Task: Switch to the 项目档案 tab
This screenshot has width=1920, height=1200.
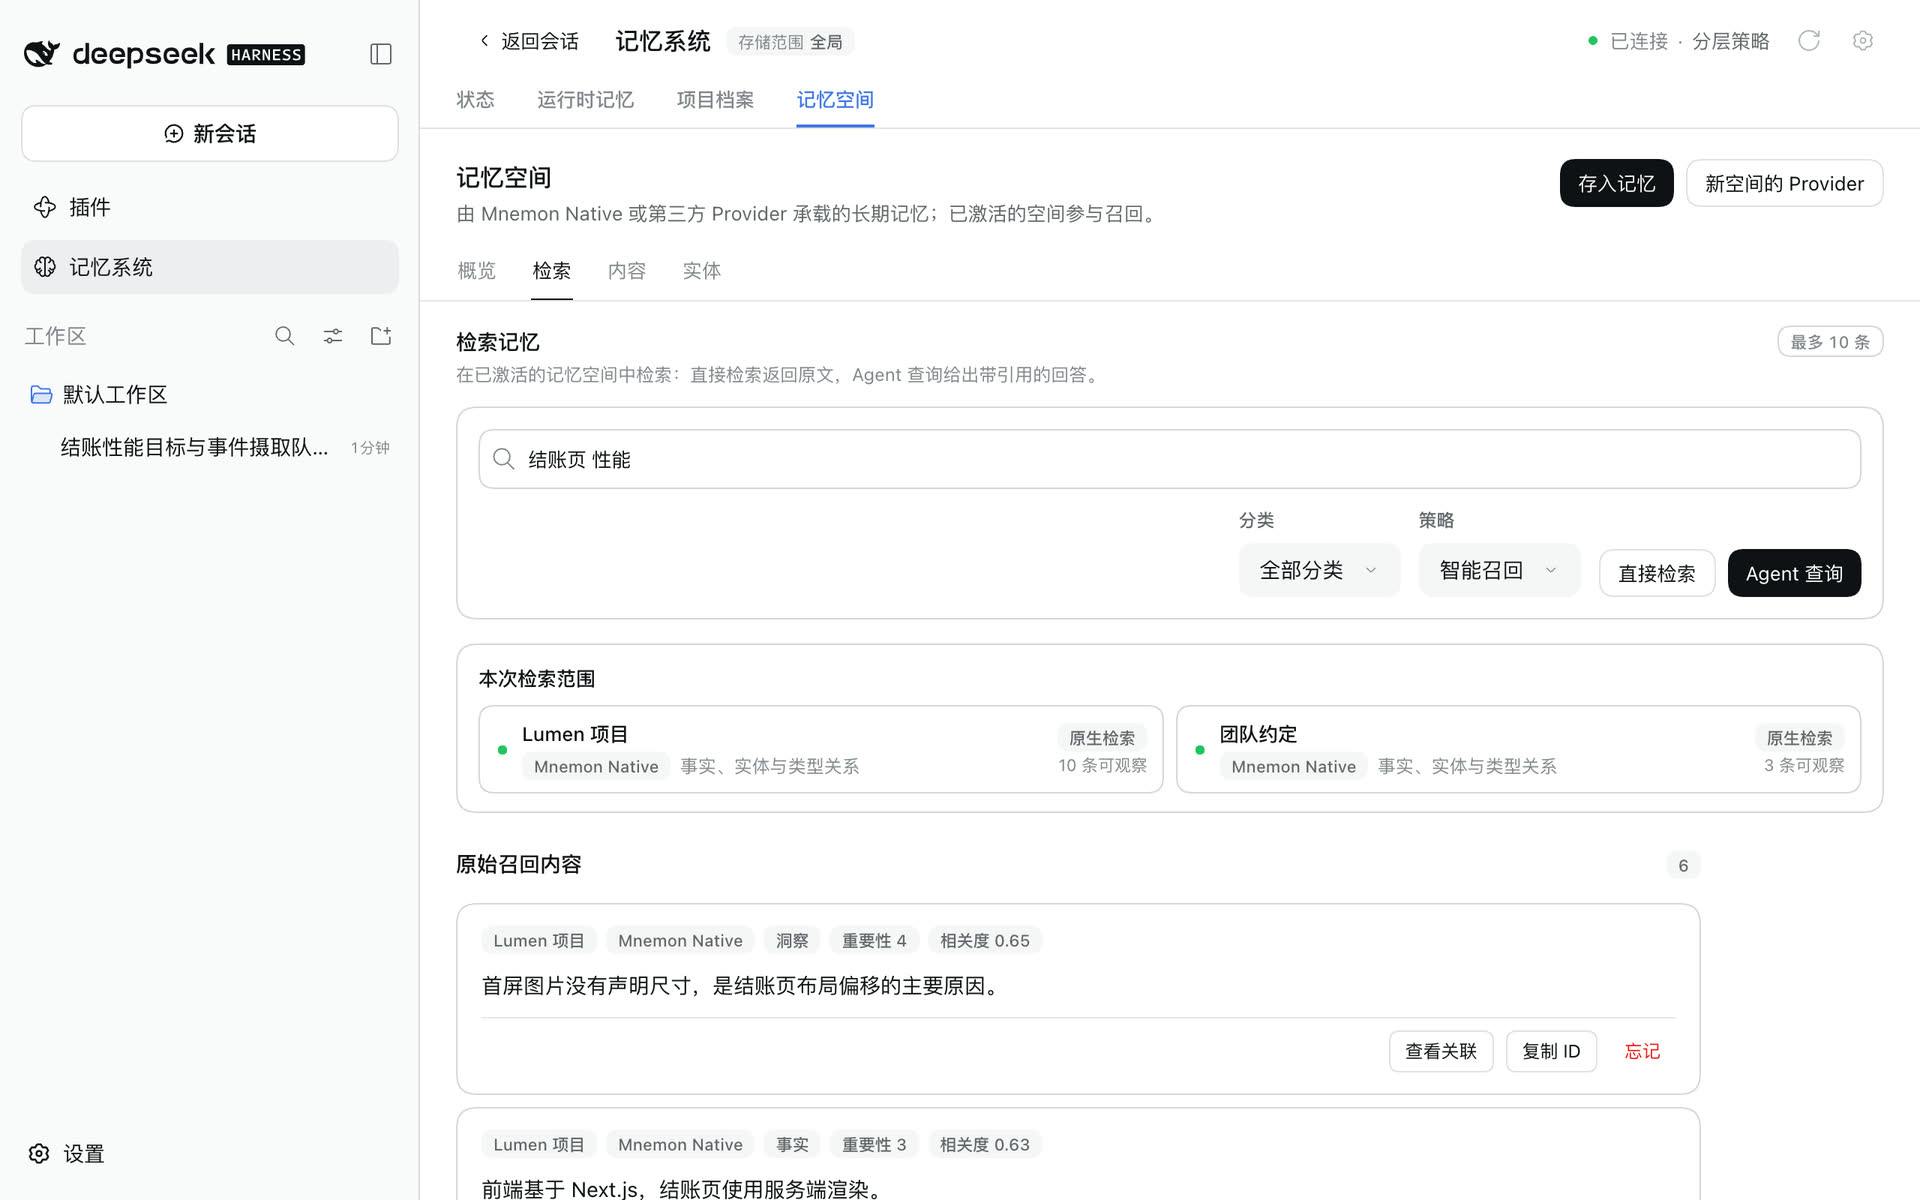Action: [715, 100]
